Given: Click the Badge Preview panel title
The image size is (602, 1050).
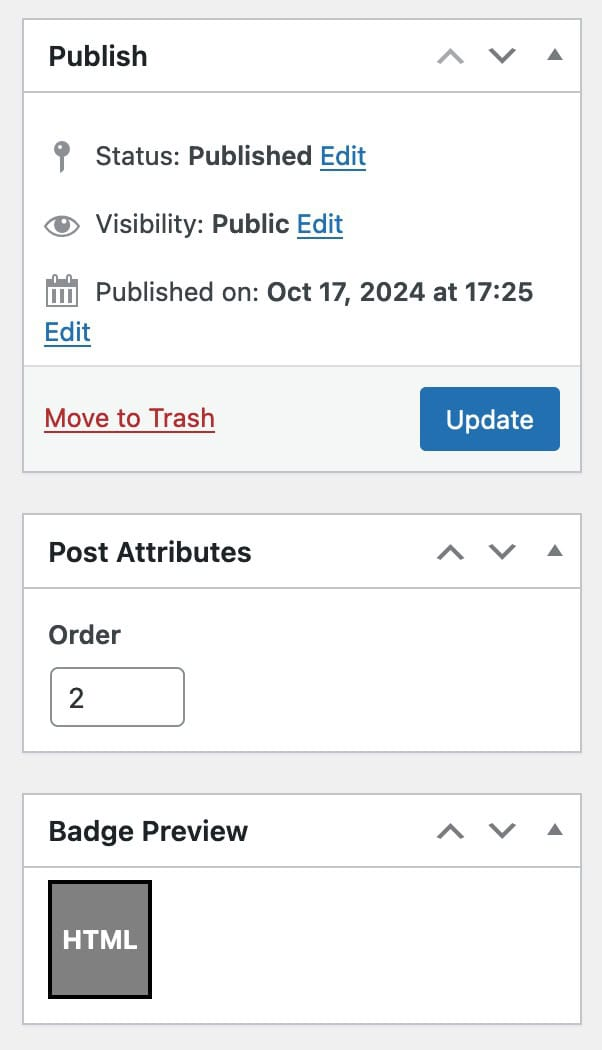Looking at the screenshot, I should point(148,831).
